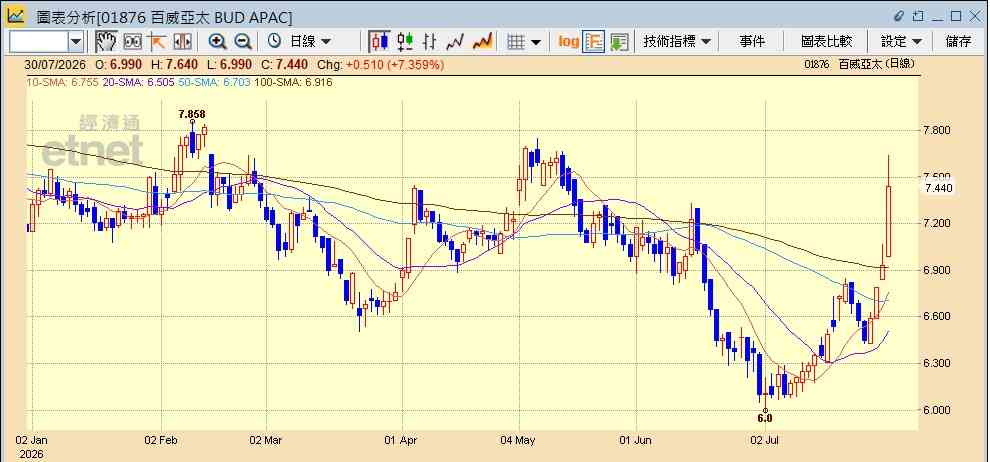The image size is (990, 462).
Task: Click the 6.0 low price label
Action: coord(765,418)
